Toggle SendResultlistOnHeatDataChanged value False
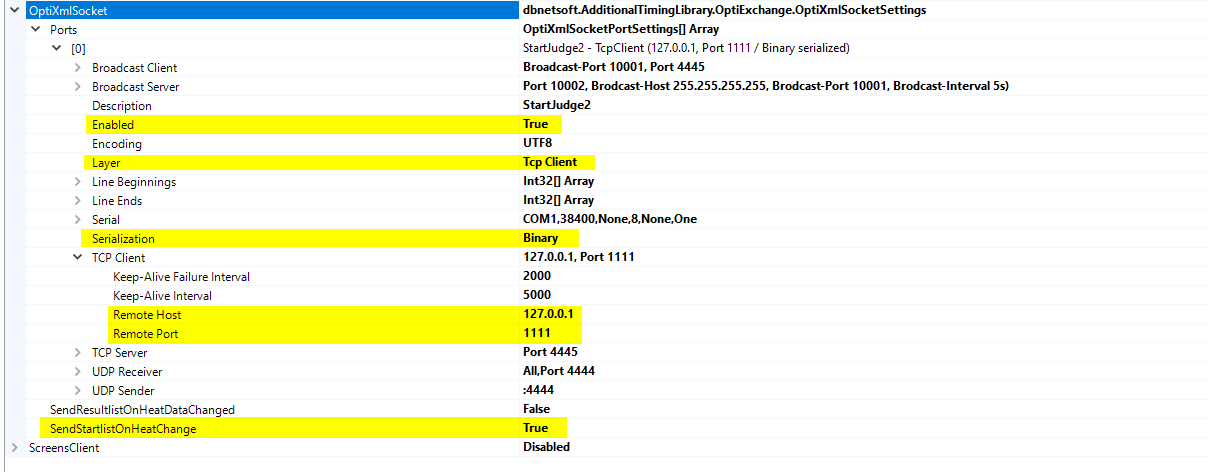 536,410
